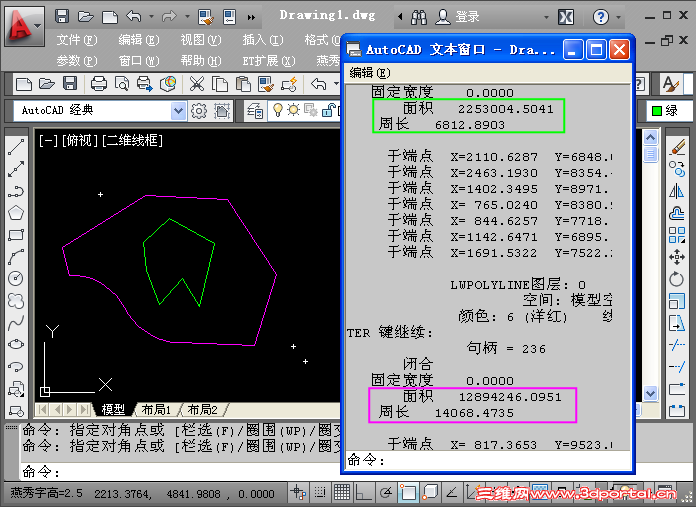Click the Plot Preview icon
The width and height of the screenshot is (696, 507).
coord(122,83)
